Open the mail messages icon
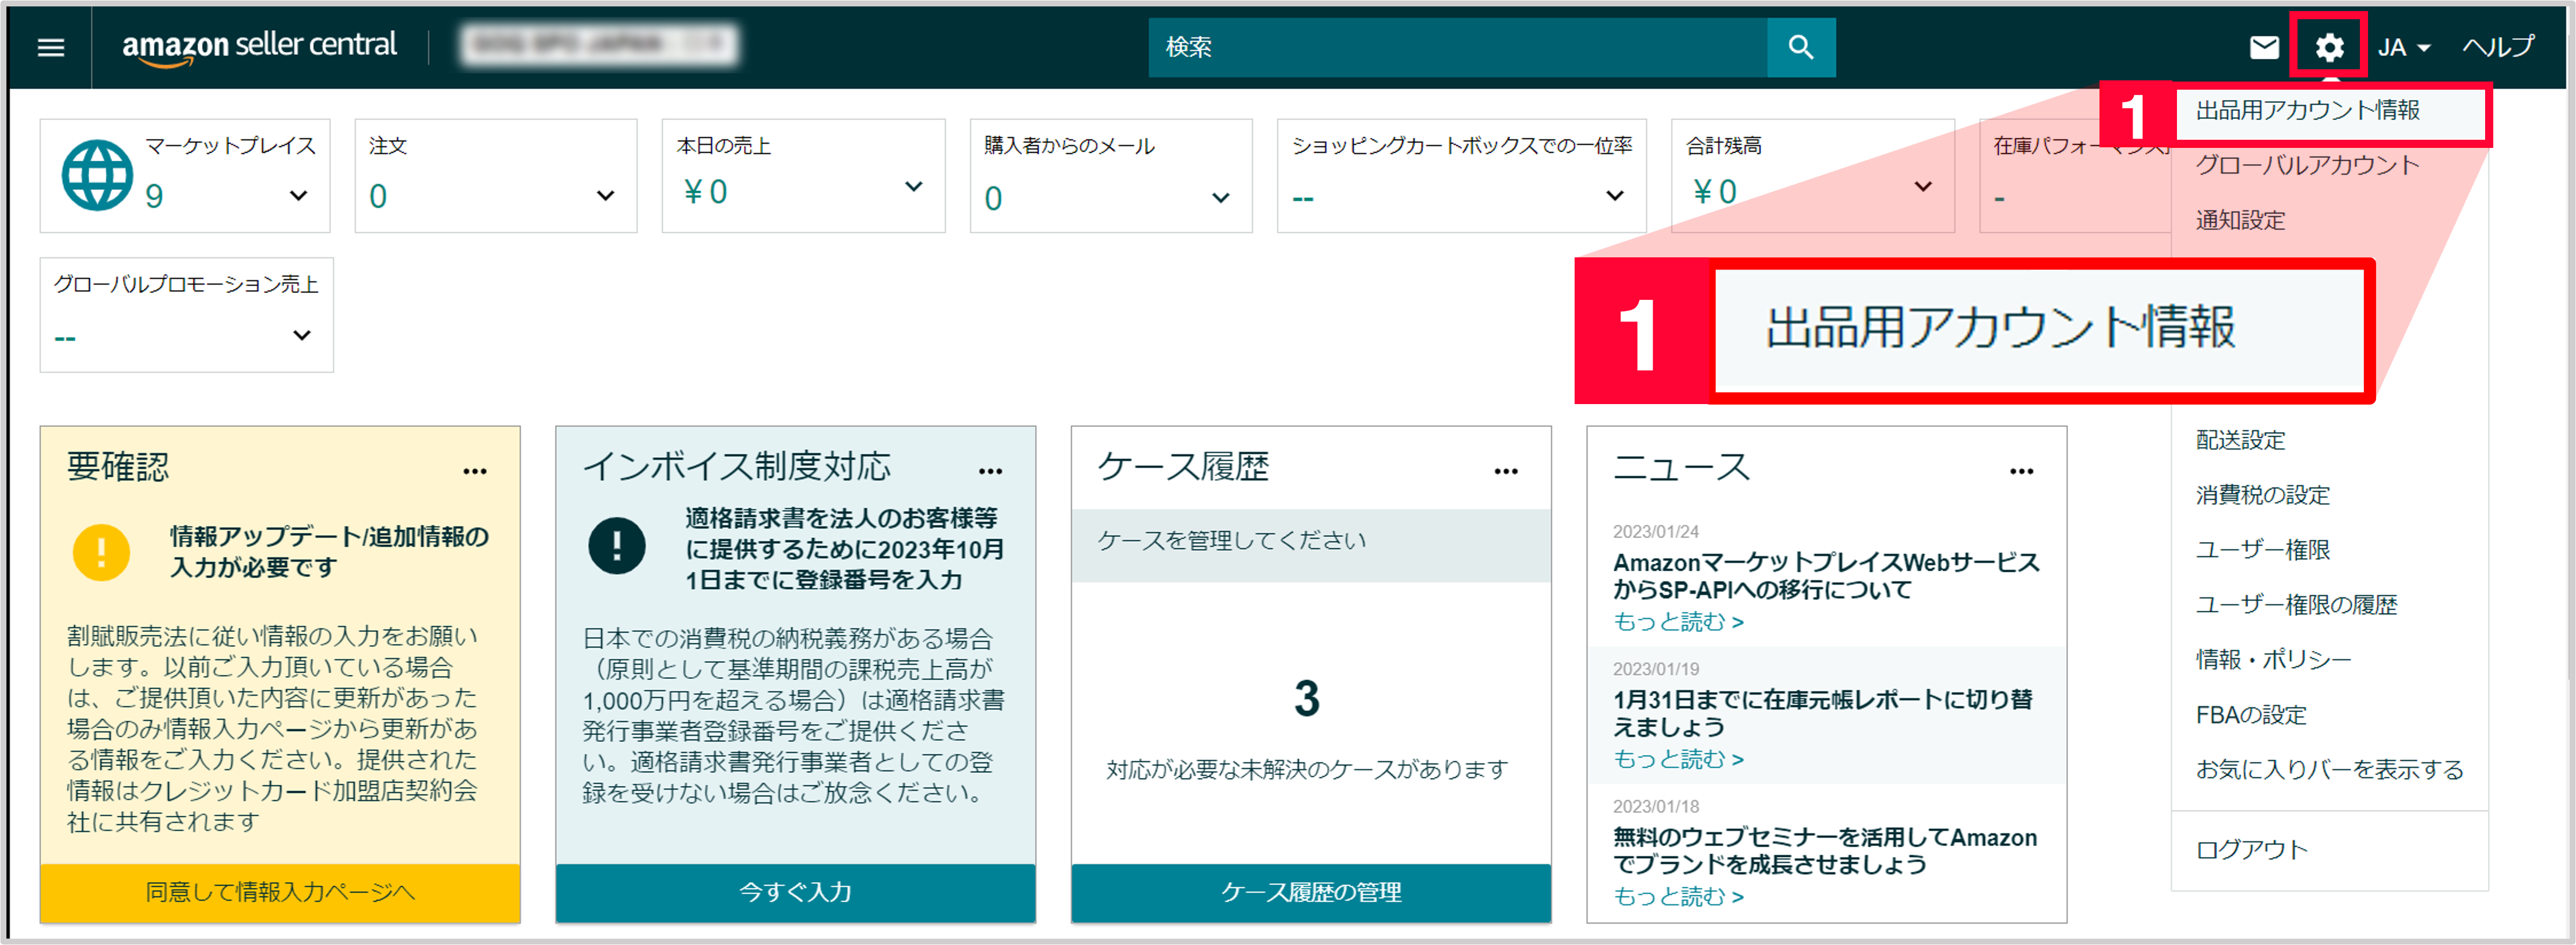2576x945 pixels. [x=2264, y=47]
